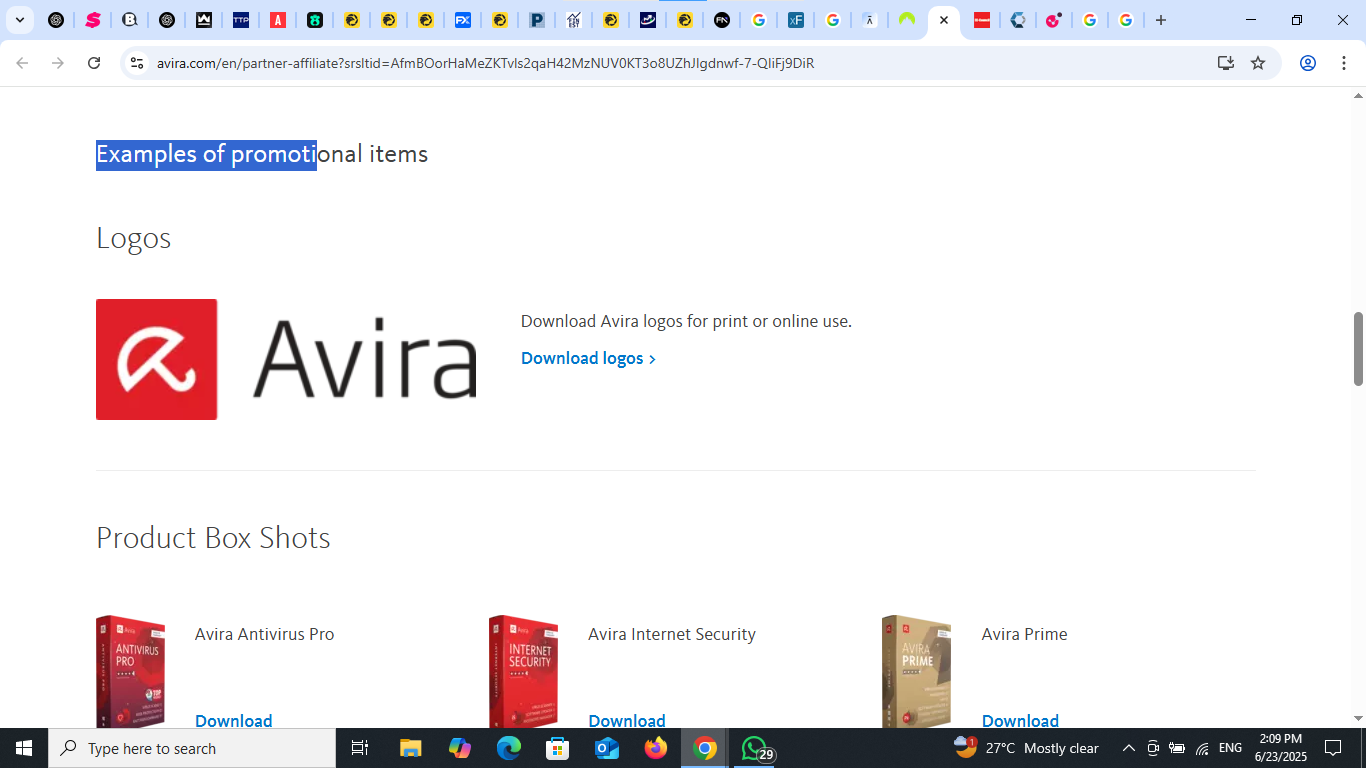Switch to the xF favicon tab
This screenshot has width=1366, height=768.
pyautogui.click(x=796, y=20)
